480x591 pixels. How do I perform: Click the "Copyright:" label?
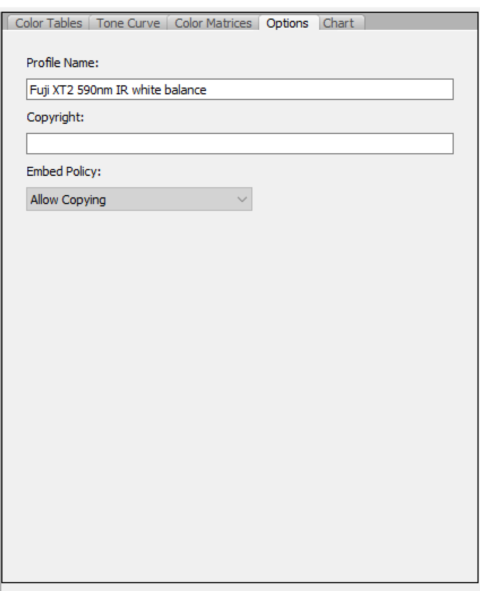55,117
